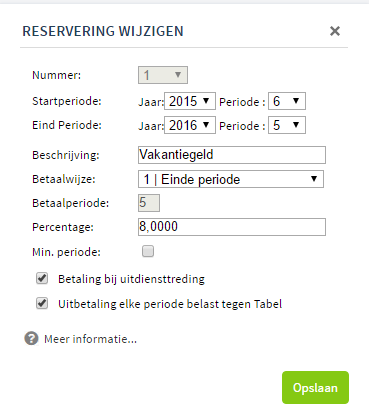Open the Startperiode Jaar 2015 dropdown
This screenshot has height=419, width=369.
[x=190, y=101]
